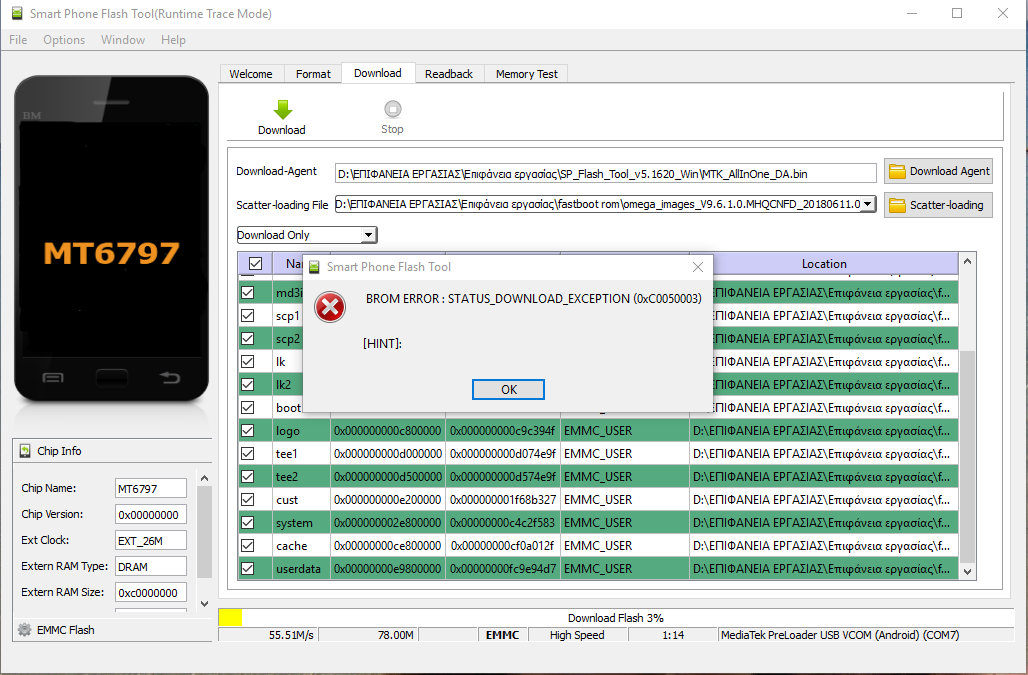This screenshot has width=1028, height=675.
Task: Open the Options menu
Action: (64, 40)
